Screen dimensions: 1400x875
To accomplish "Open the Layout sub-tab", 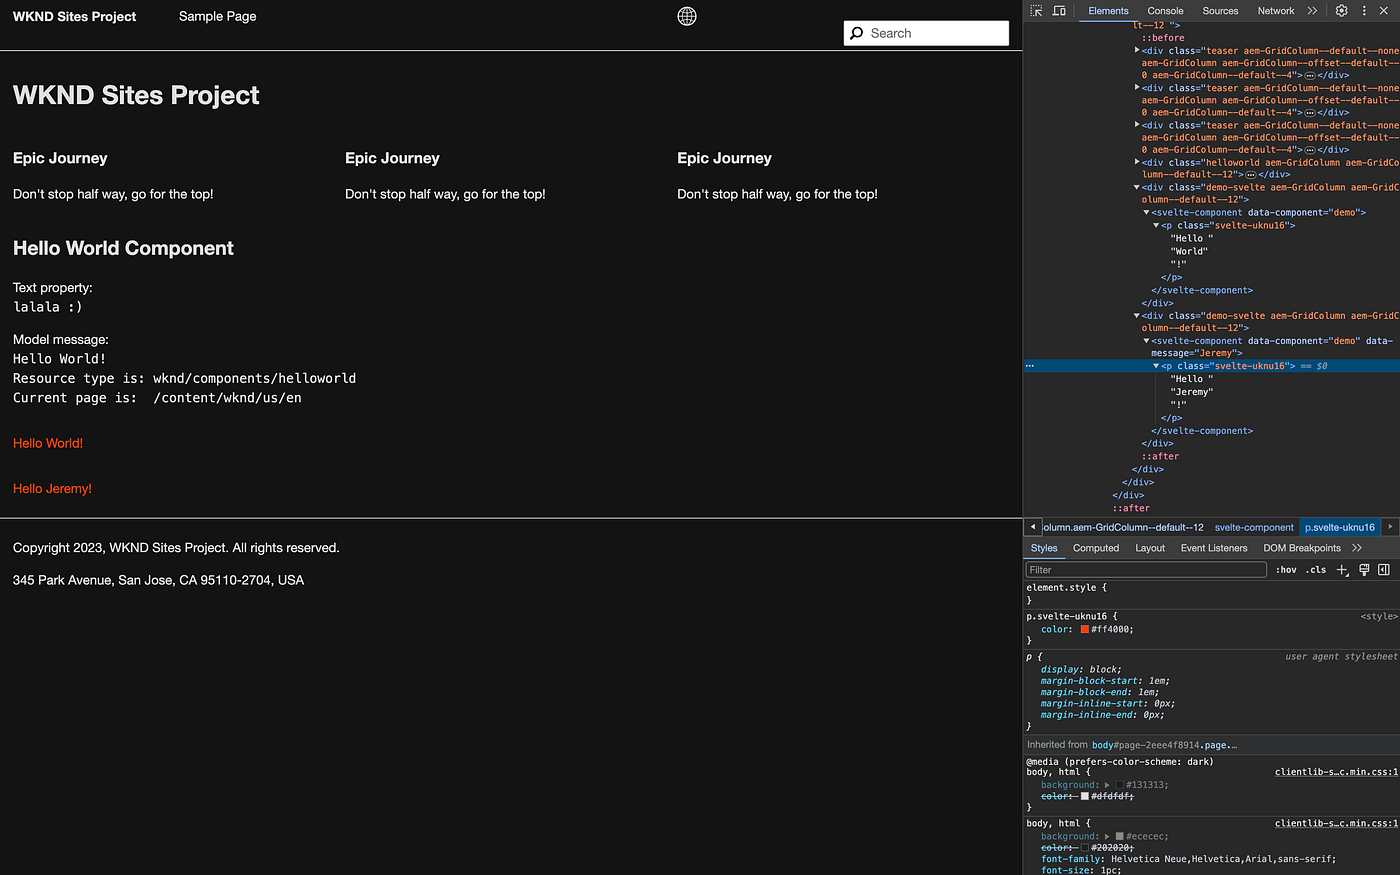I will [1150, 548].
